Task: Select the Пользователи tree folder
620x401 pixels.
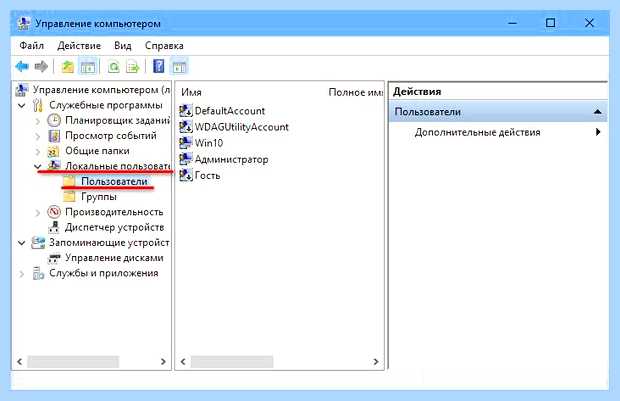Action: pos(114,182)
